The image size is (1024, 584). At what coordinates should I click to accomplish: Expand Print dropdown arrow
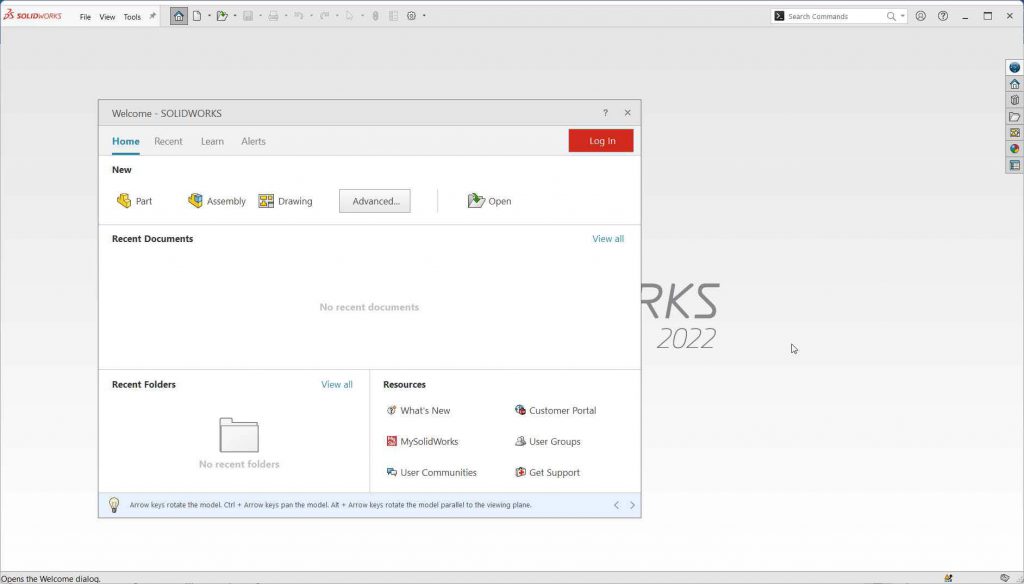285,16
